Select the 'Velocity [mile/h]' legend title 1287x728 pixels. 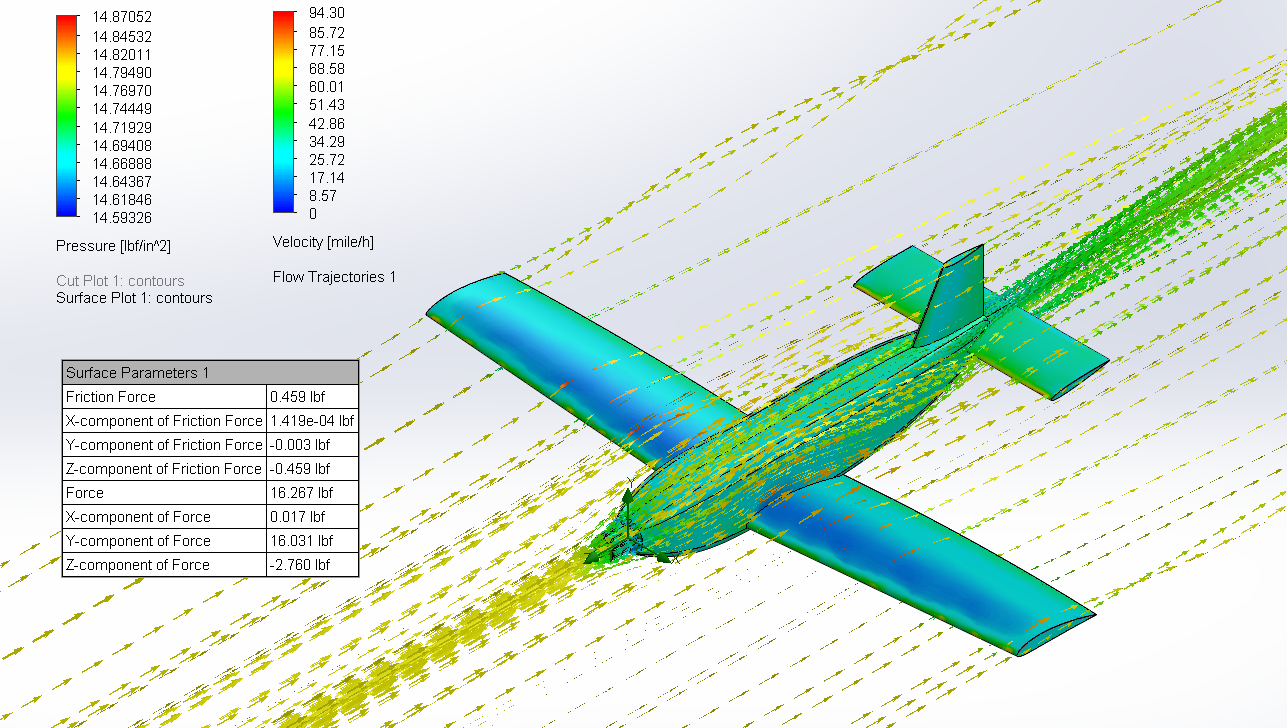323,242
